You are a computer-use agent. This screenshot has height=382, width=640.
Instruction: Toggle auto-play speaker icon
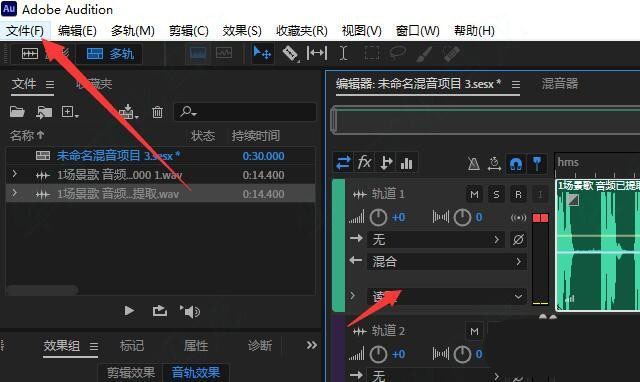(x=190, y=311)
